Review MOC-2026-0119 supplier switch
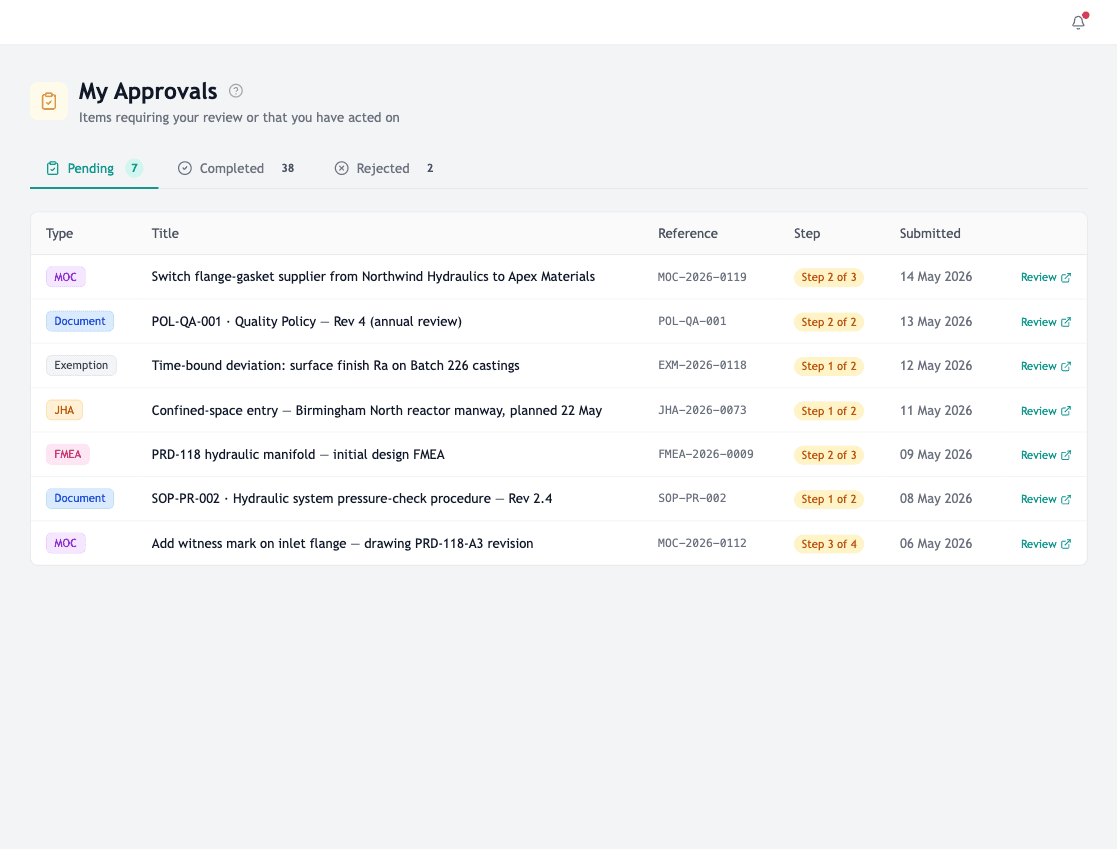This screenshot has height=849, width=1117. (1045, 277)
